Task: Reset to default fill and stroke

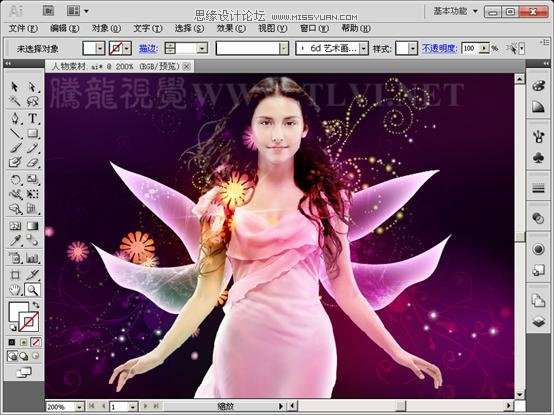Action: pyautogui.click(x=12, y=327)
